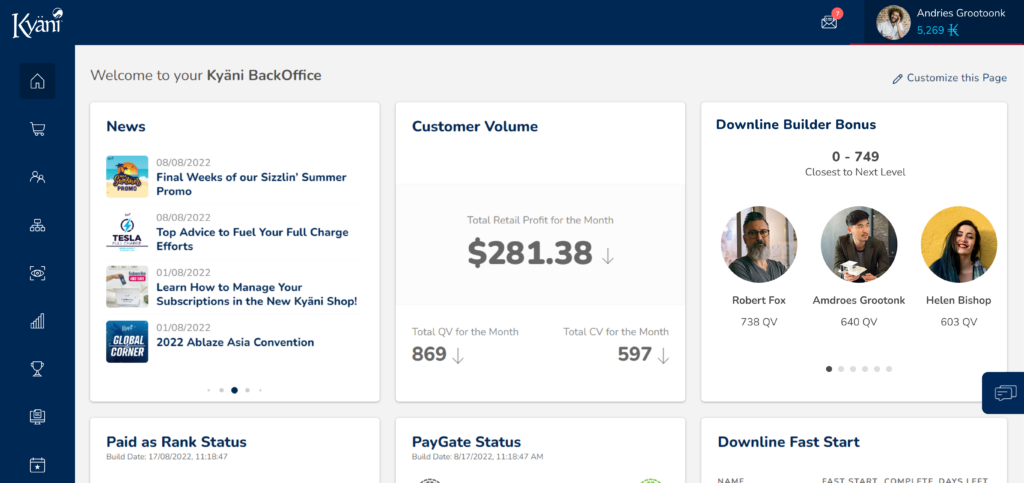Screen dimensions: 1024x483
Task: Click the down arrow next to 597 CV
Action: tap(663, 356)
